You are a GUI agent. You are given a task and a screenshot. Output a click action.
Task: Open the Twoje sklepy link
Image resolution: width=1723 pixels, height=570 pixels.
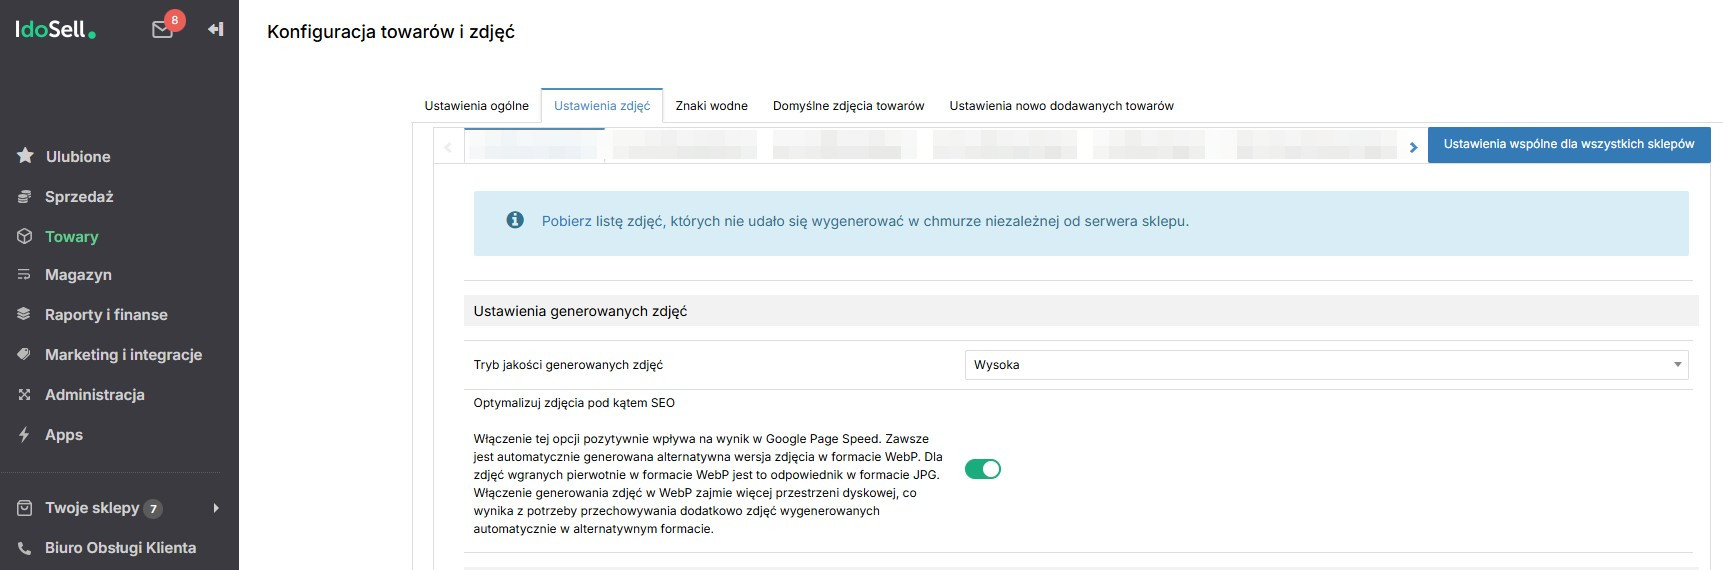tap(92, 508)
